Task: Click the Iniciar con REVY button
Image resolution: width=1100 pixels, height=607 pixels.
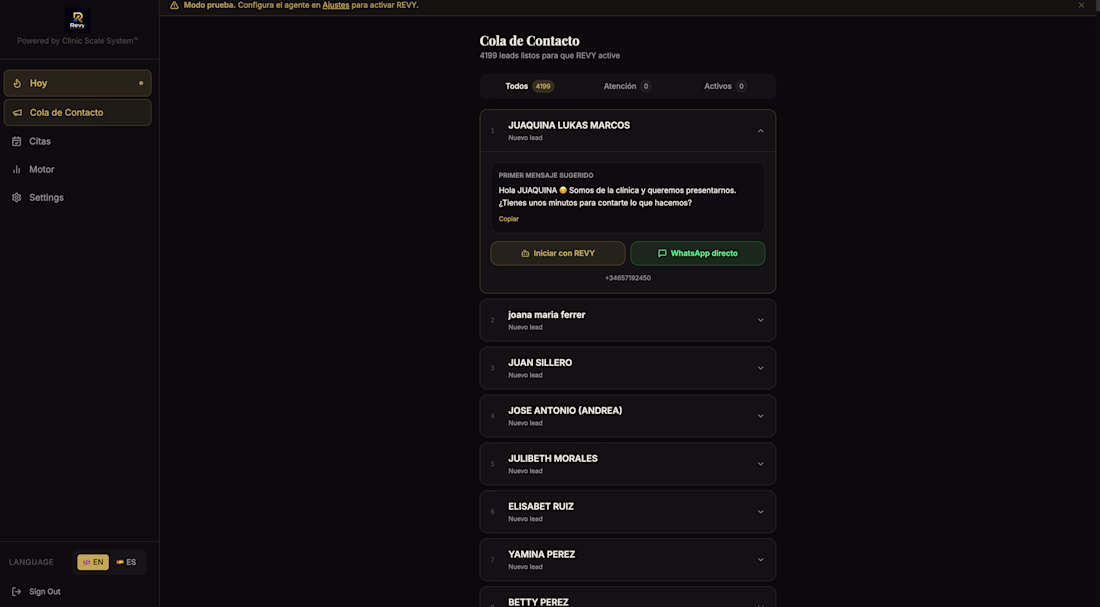Action: click(x=558, y=253)
